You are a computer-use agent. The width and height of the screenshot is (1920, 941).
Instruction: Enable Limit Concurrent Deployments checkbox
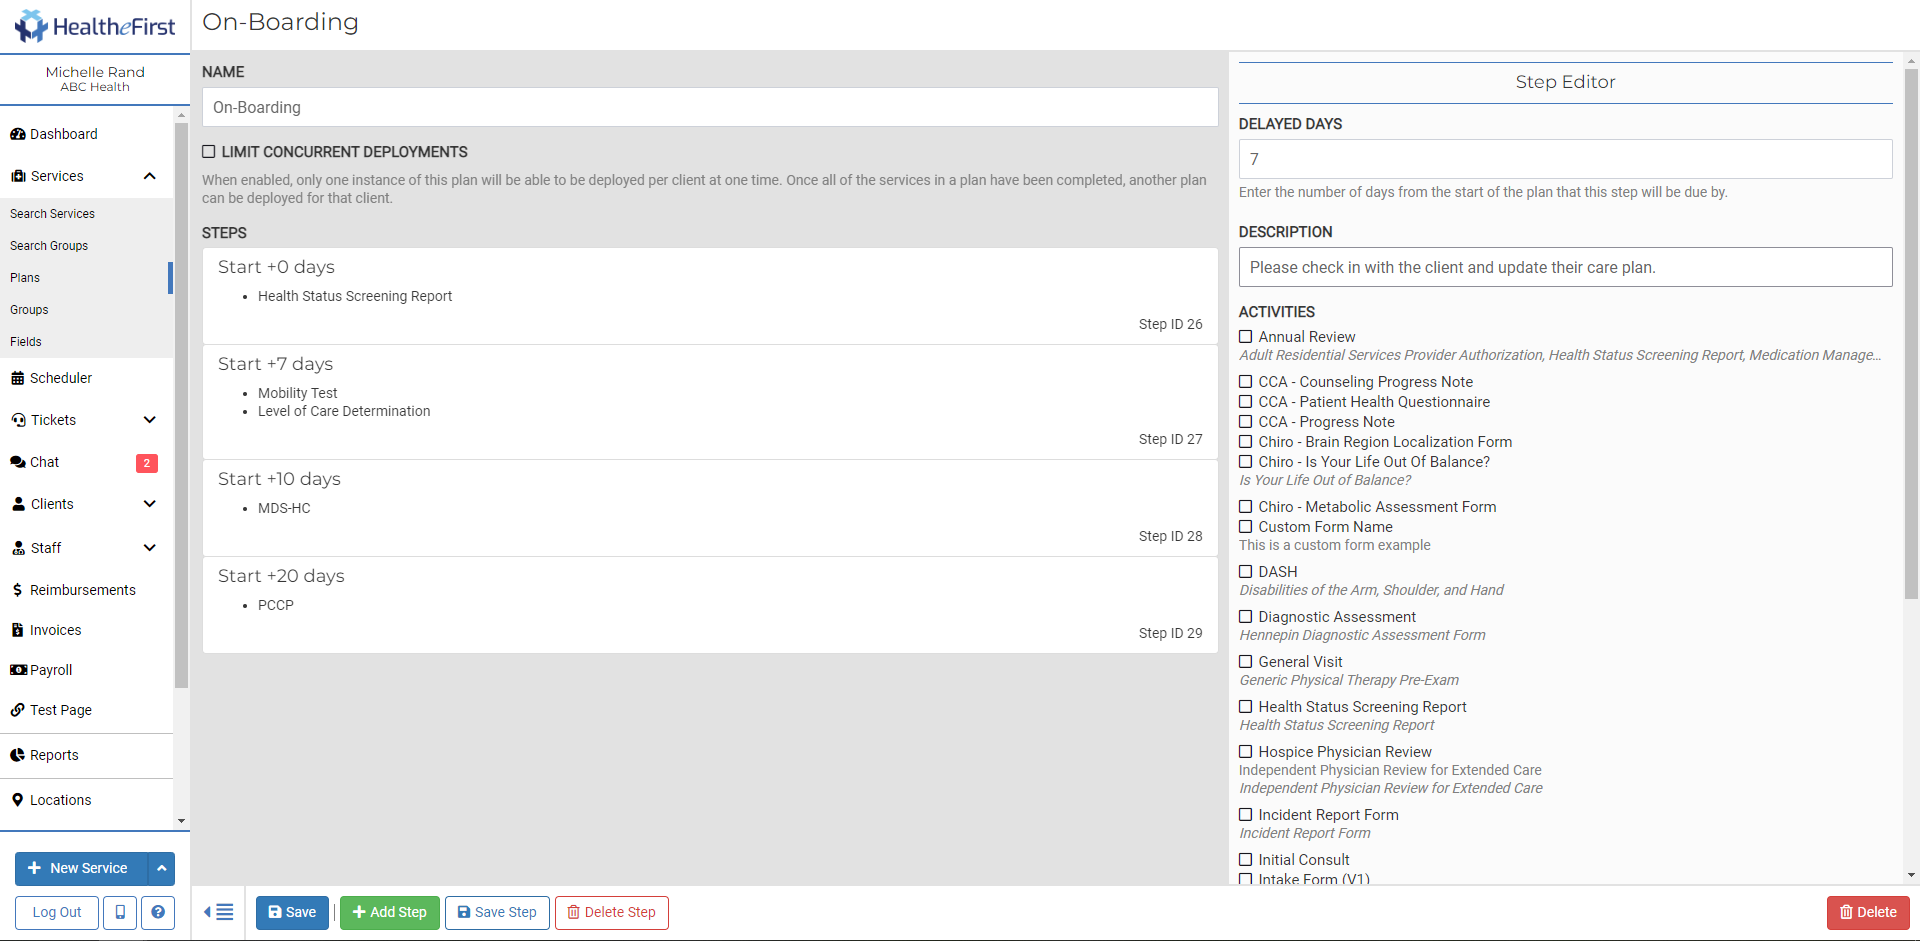pyautogui.click(x=209, y=152)
